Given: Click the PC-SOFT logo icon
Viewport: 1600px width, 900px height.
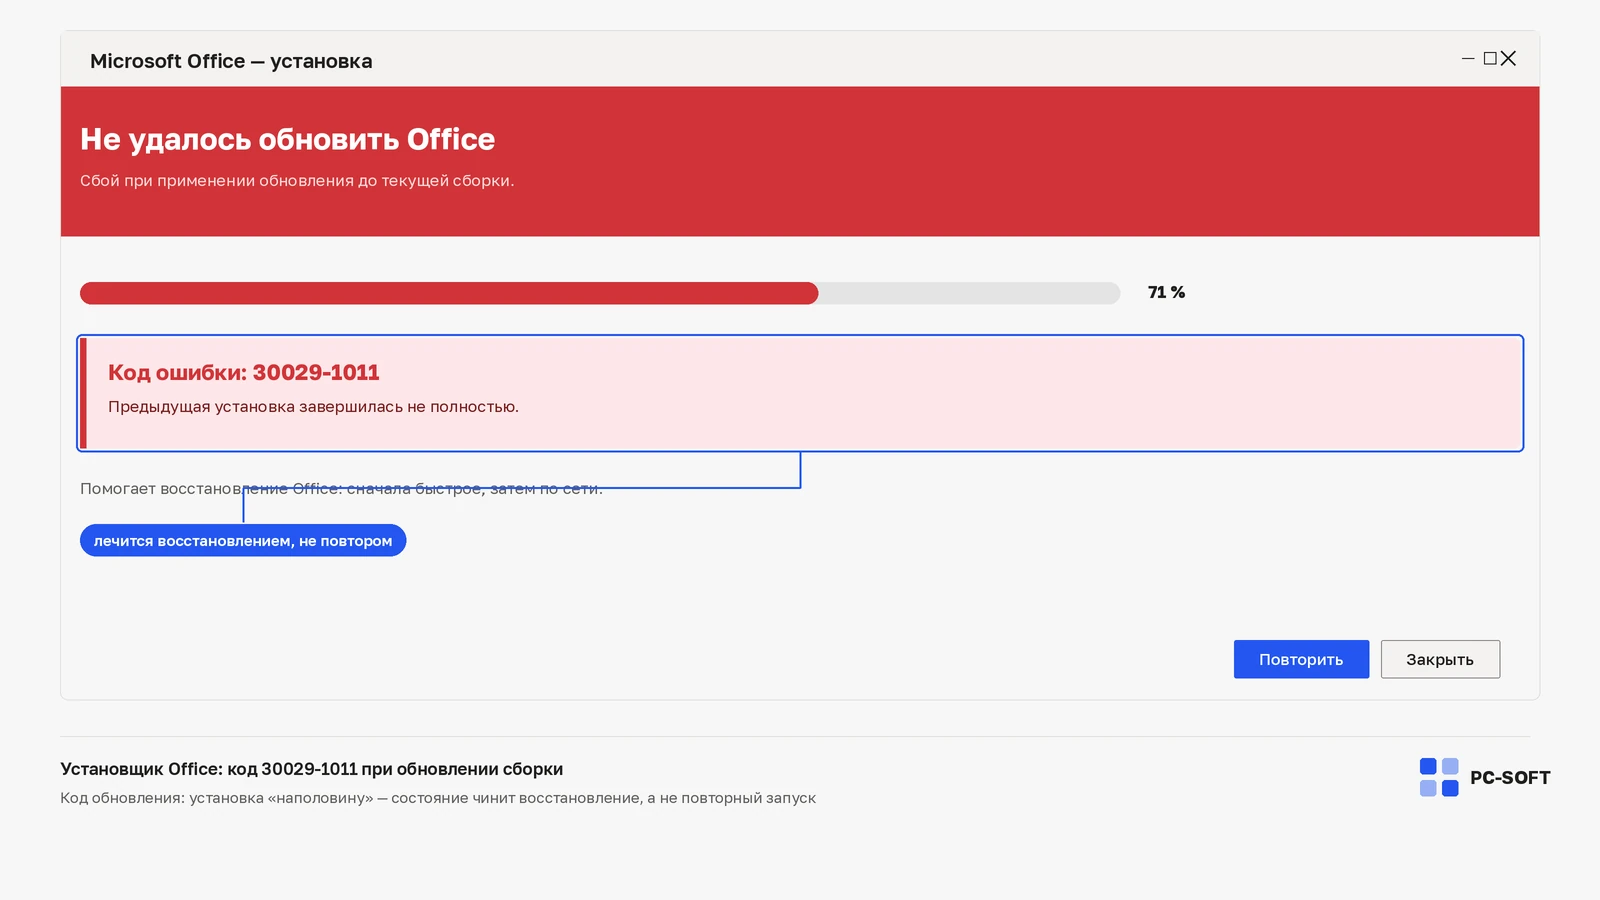Looking at the screenshot, I should (x=1439, y=777).
